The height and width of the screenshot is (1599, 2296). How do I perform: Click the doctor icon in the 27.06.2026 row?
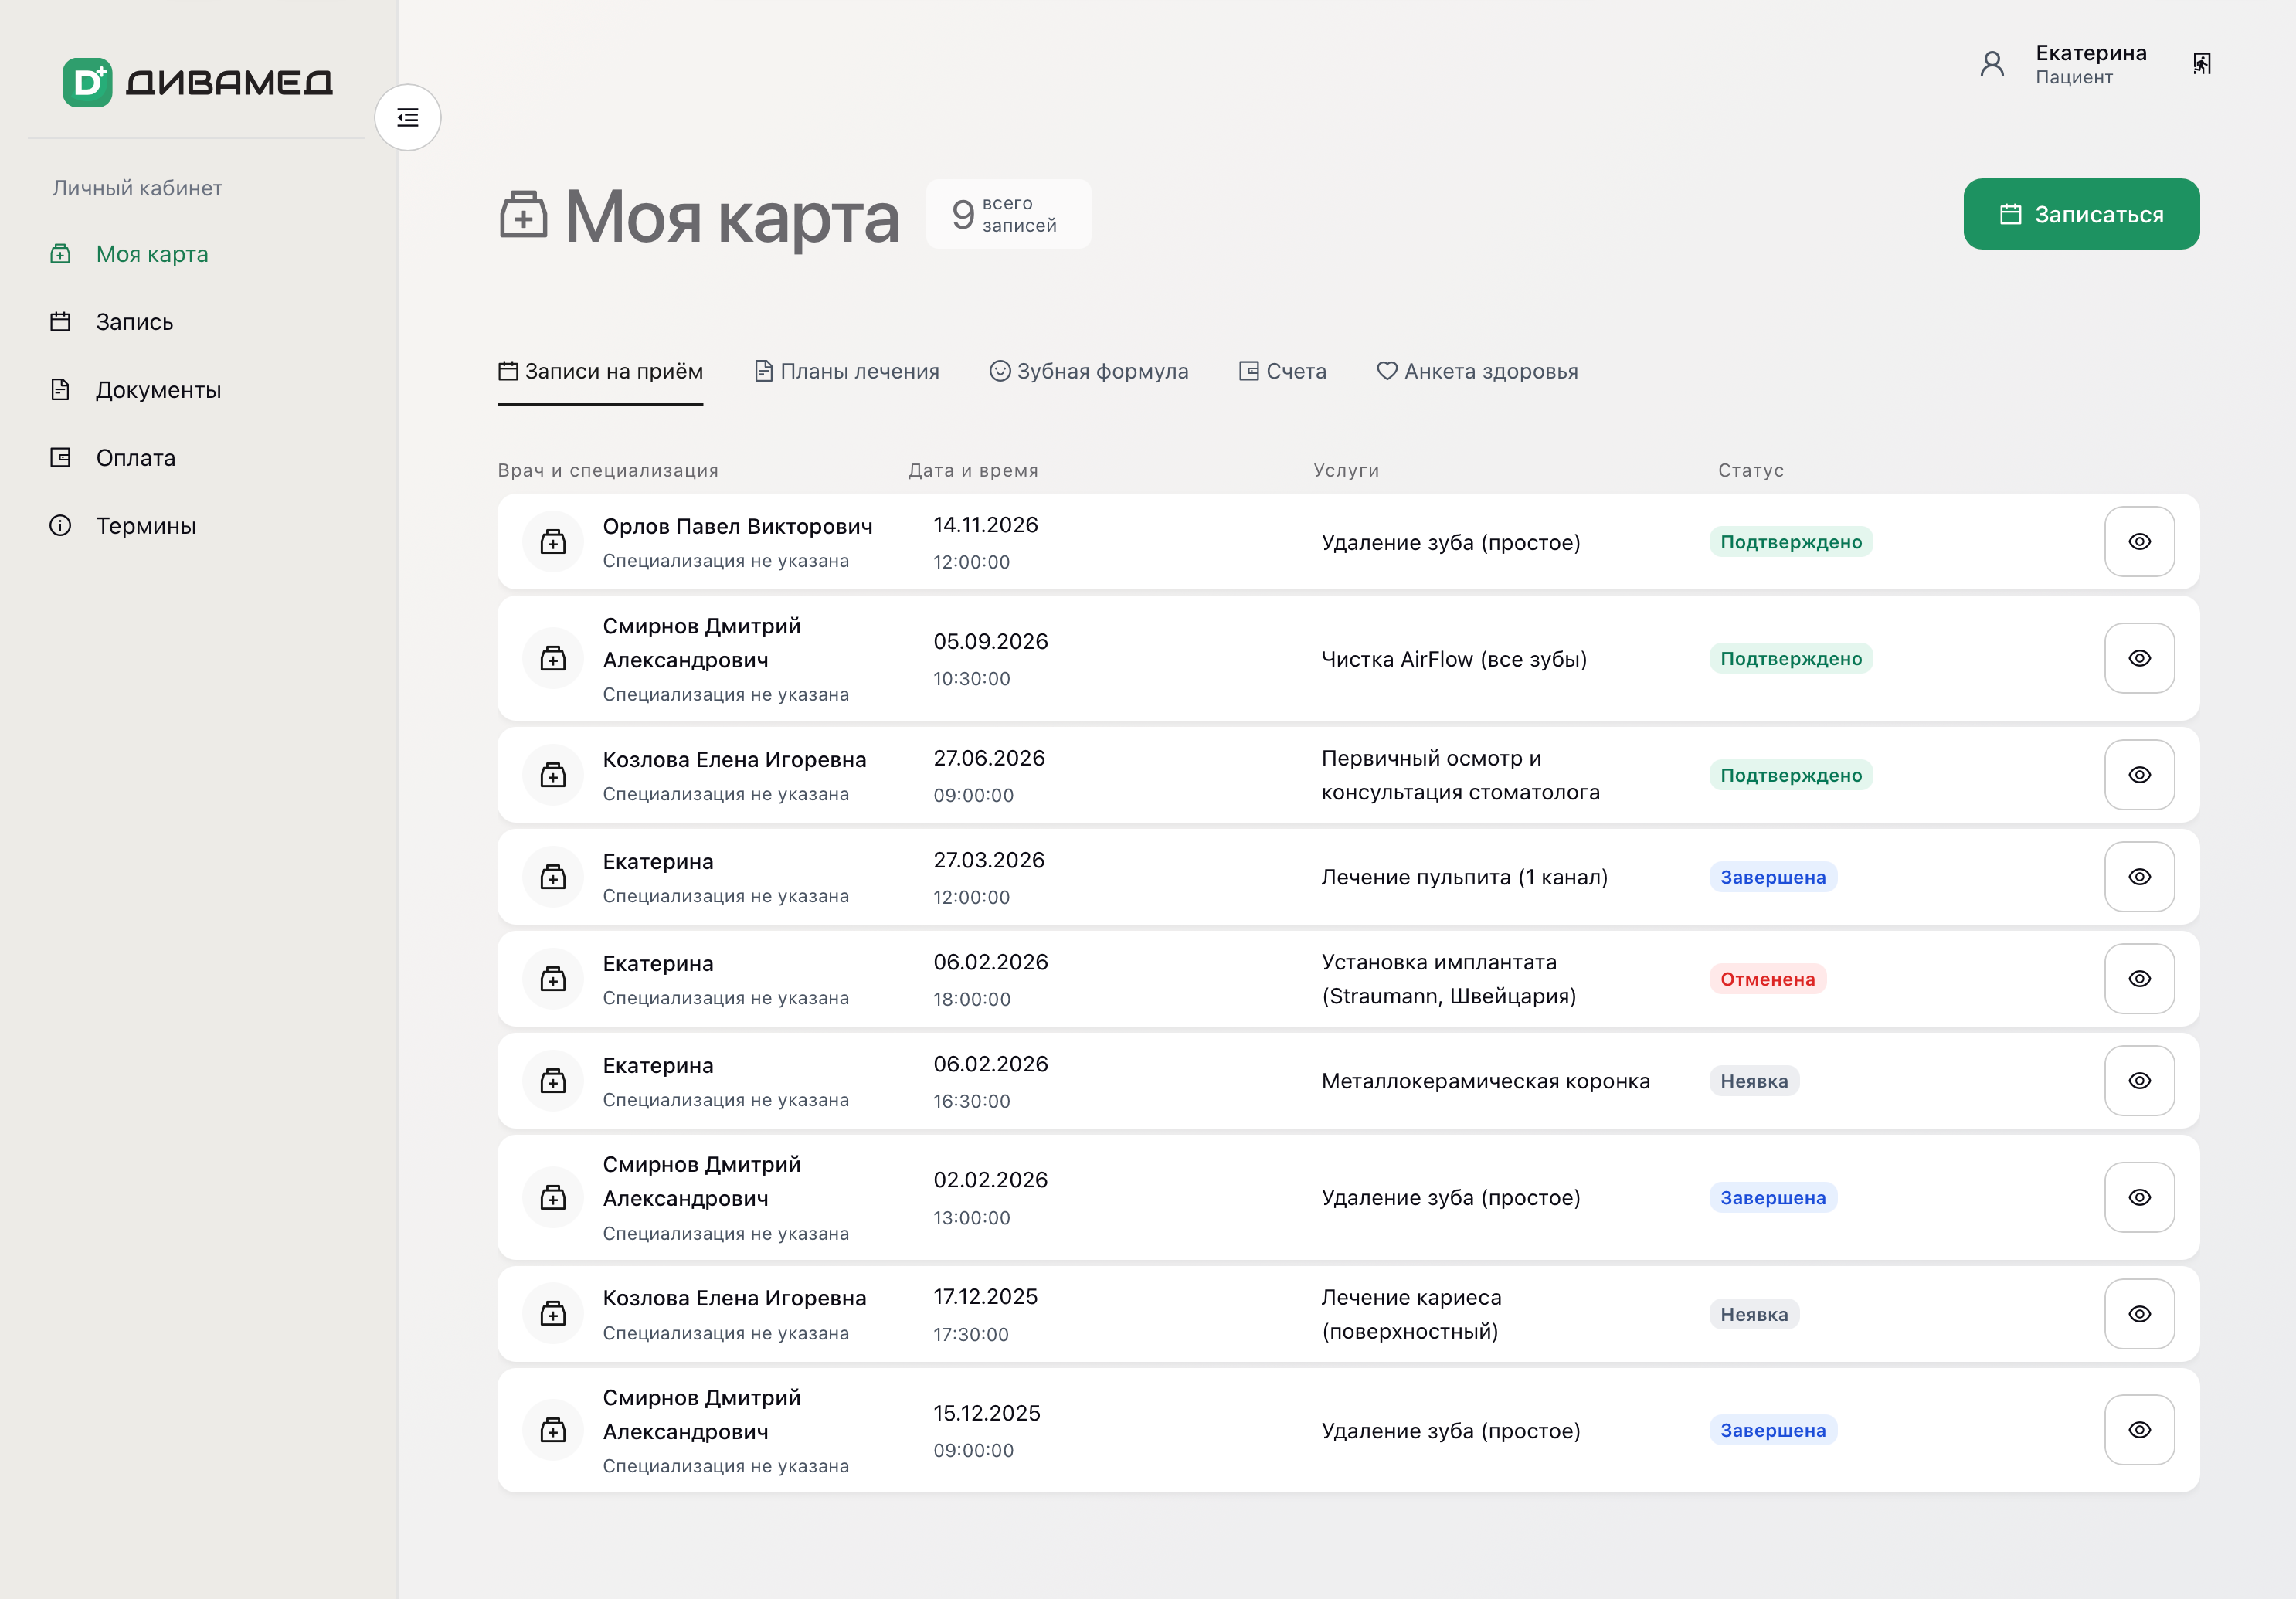click(553, 775)
